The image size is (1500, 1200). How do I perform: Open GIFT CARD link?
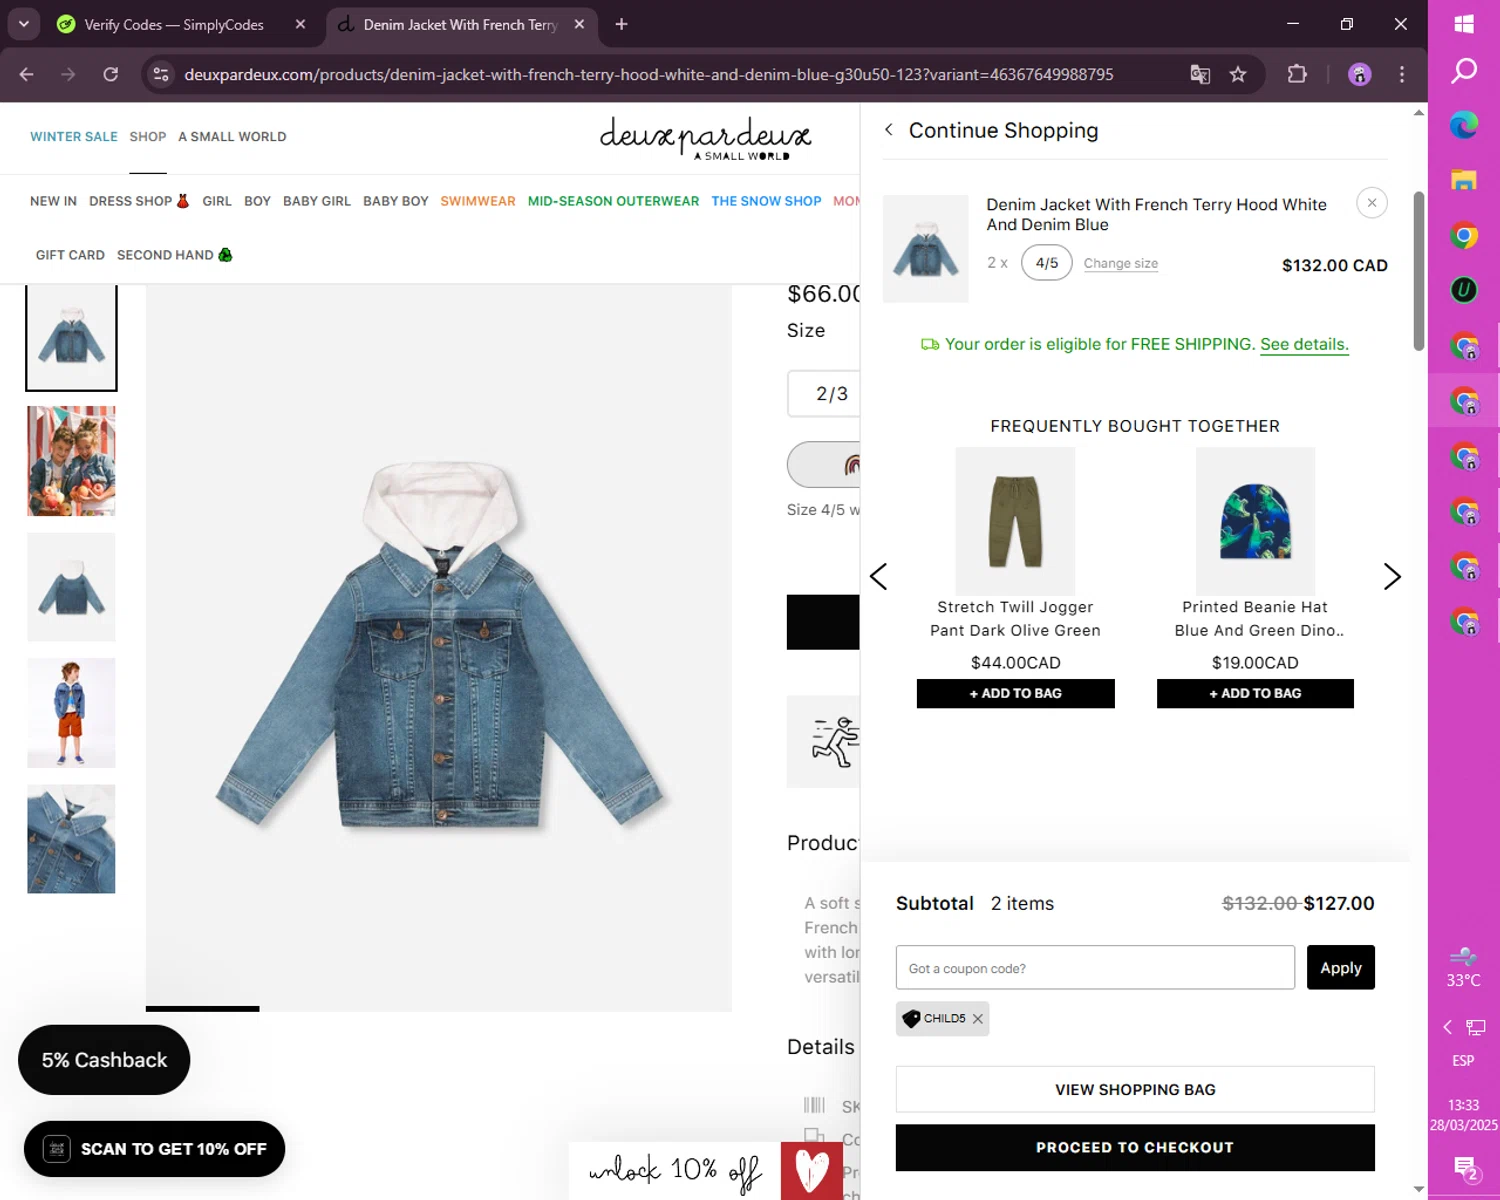(x=70, y=255)
